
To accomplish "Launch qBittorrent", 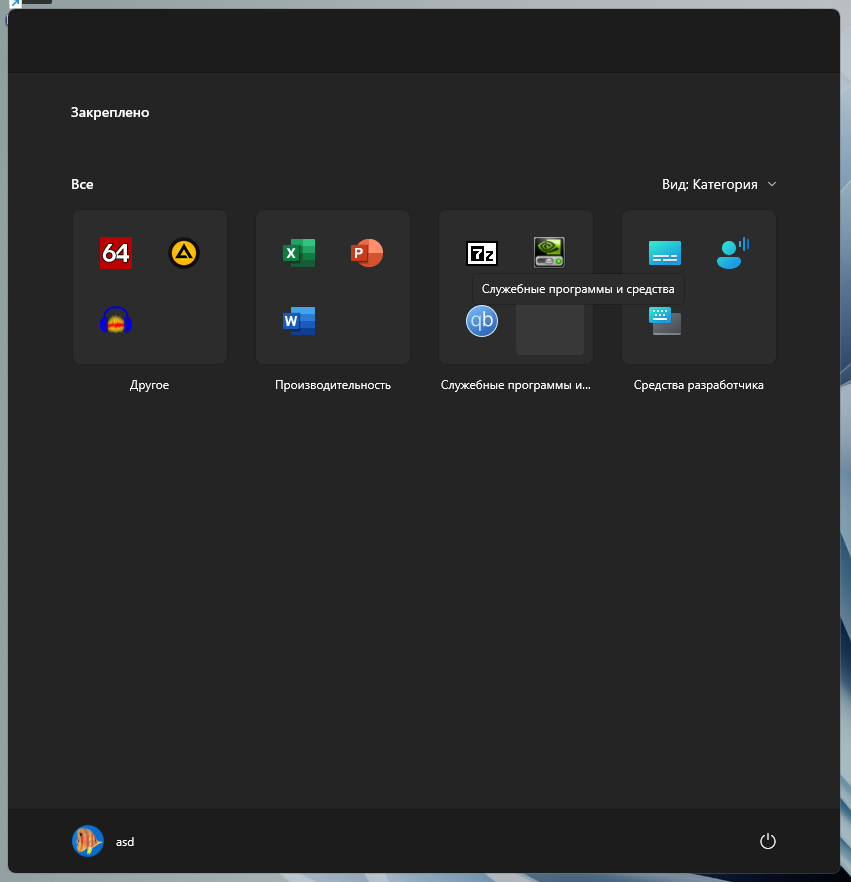I will pos(482,321).
